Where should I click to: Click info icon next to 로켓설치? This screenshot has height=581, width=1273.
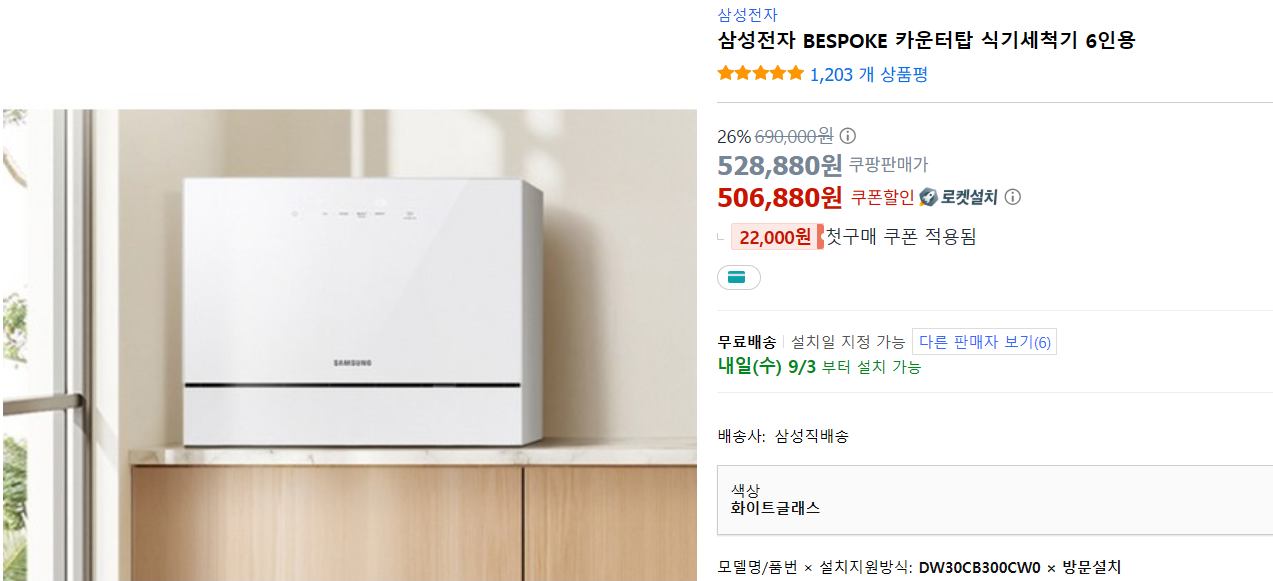[x=1012, y=197]
